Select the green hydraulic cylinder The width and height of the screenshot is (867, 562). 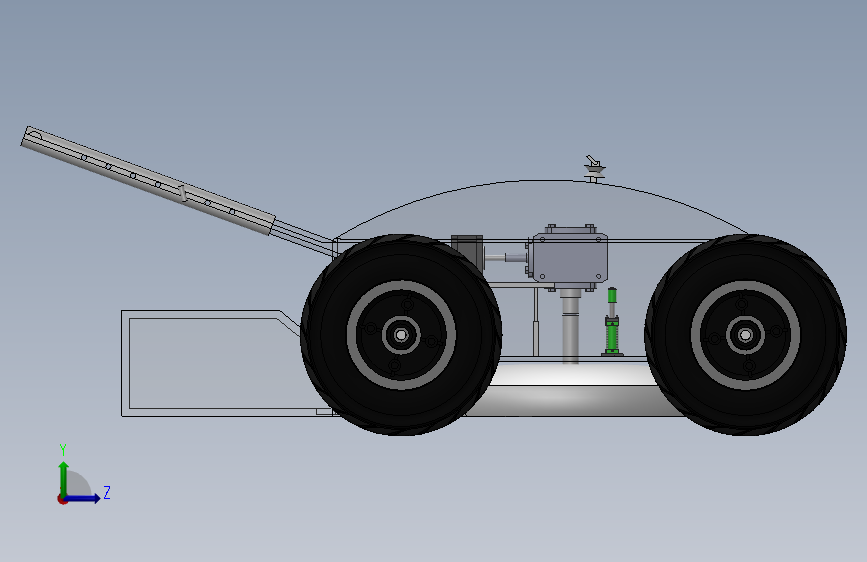pyautogui.click(x=612, y=322)
